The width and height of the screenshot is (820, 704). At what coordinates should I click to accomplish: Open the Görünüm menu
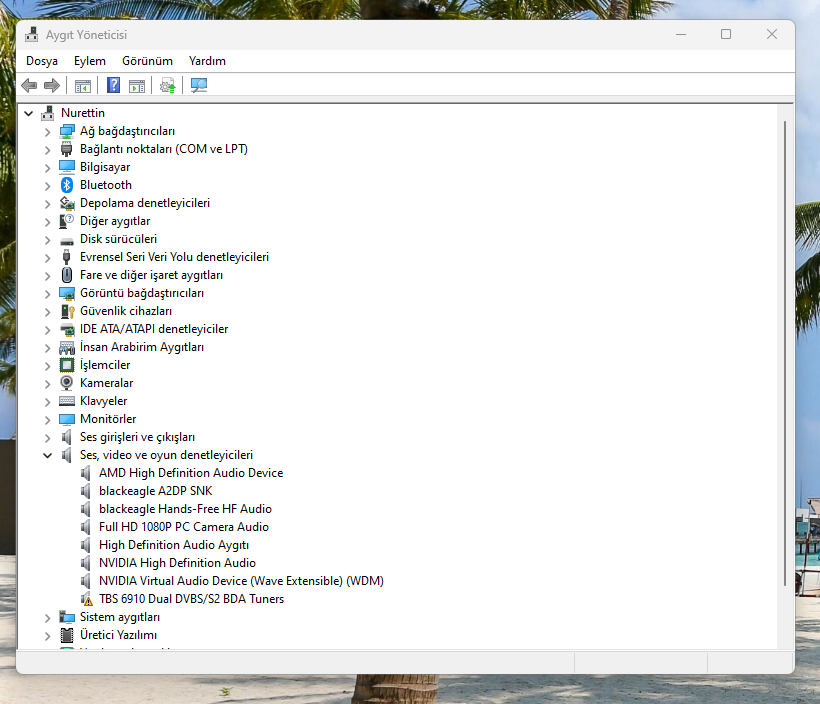point(147,61)
